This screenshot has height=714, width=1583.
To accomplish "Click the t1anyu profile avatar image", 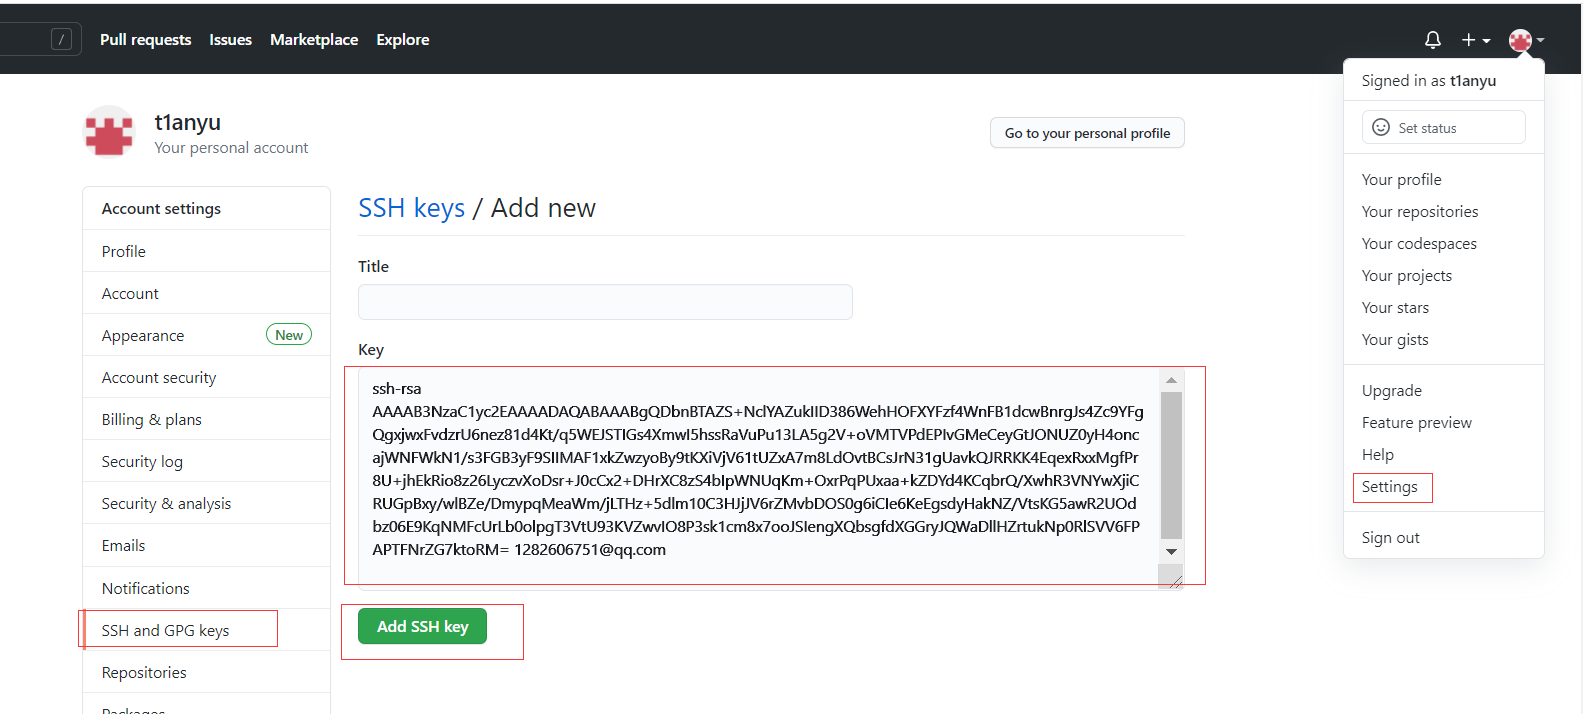I will click(x=109, y=132).
